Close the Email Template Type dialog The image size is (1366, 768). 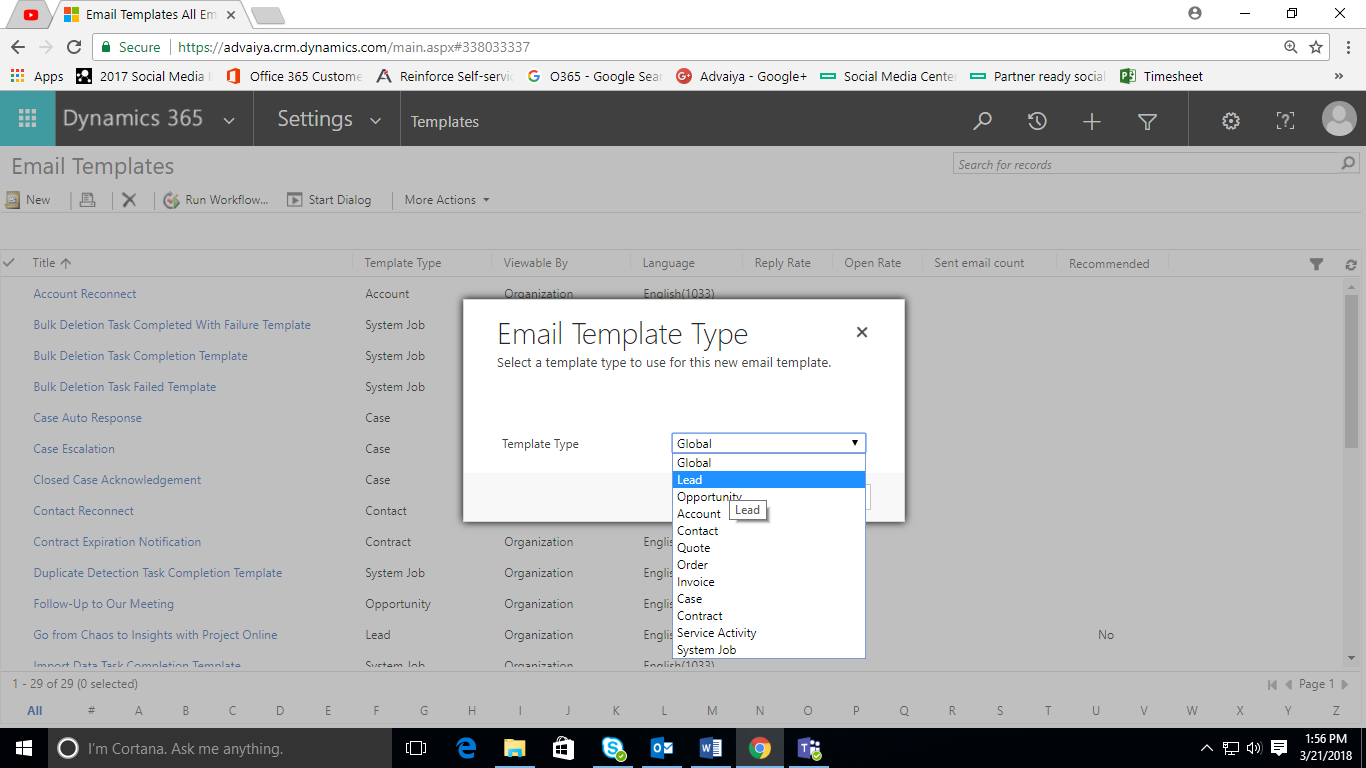862,332
